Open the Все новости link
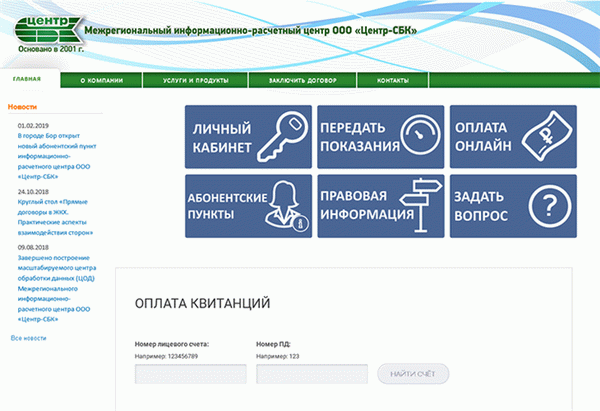Image resolution: width=600 pixels, height=411 pixels. 28,338
